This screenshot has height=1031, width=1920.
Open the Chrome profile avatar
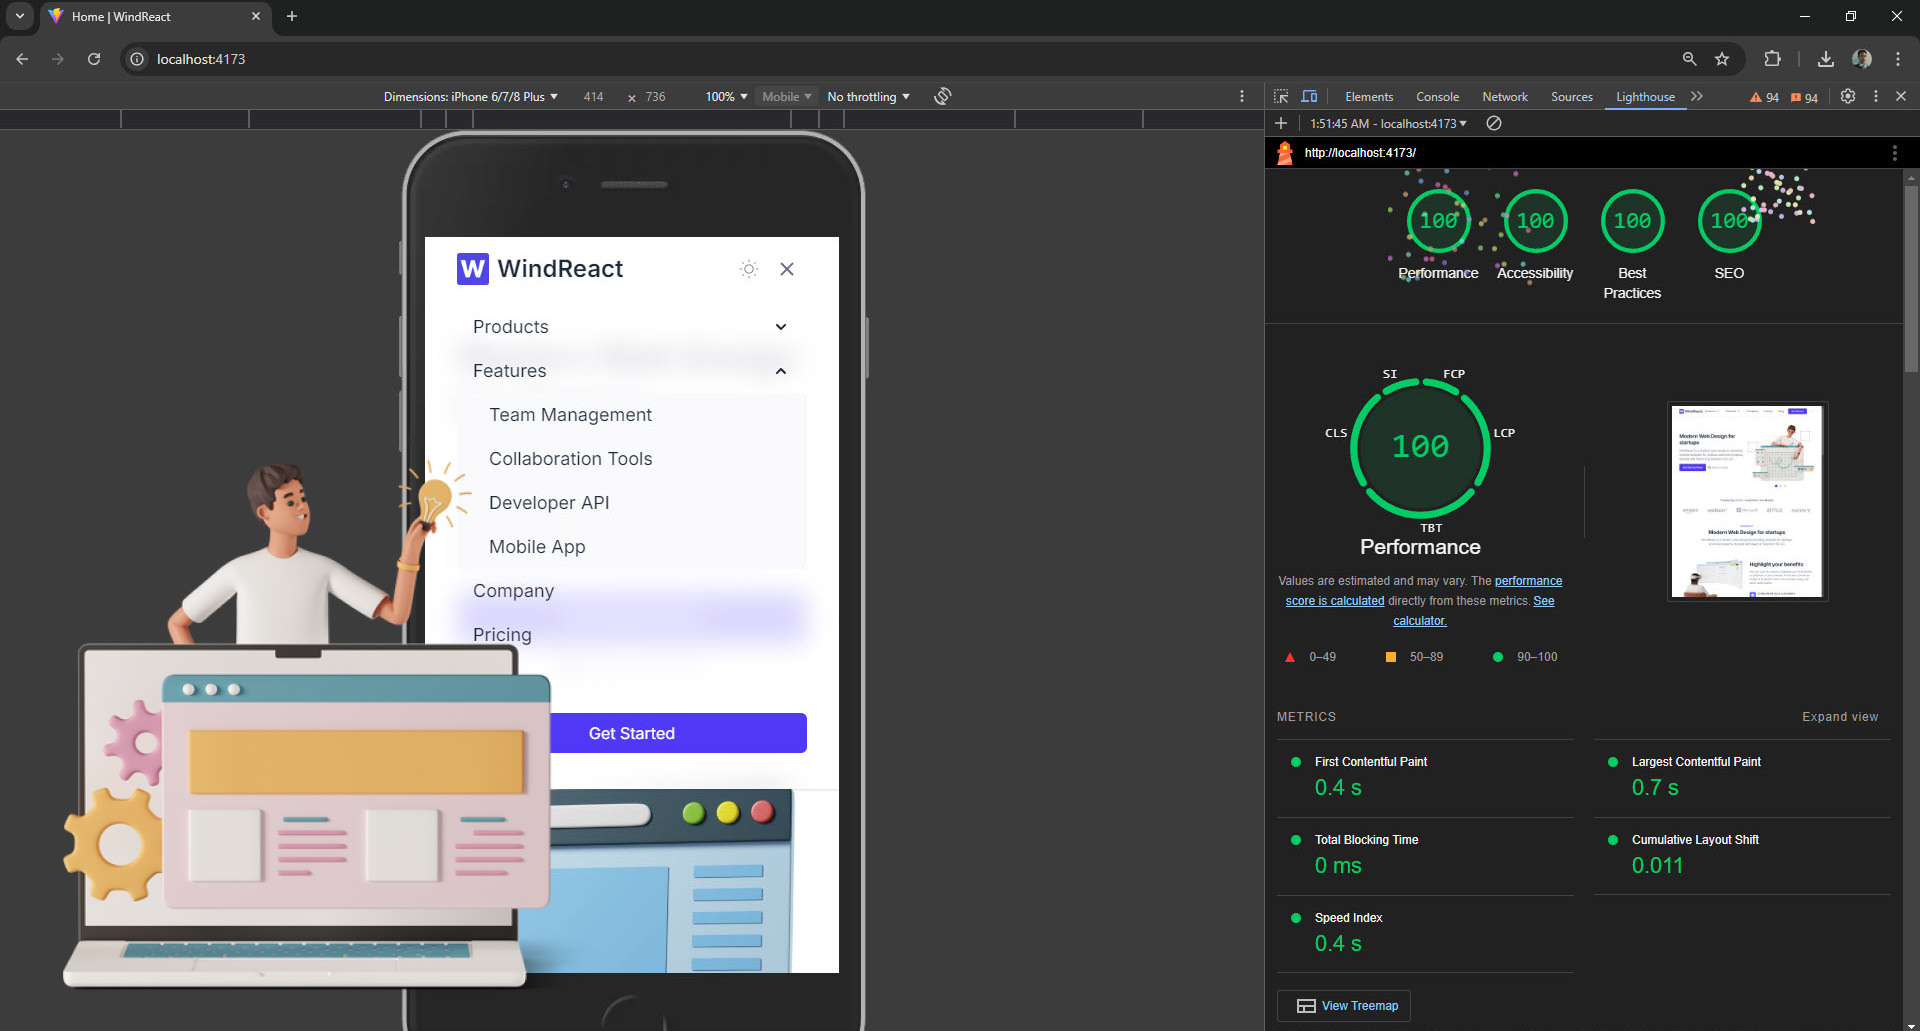point(1862,59)
